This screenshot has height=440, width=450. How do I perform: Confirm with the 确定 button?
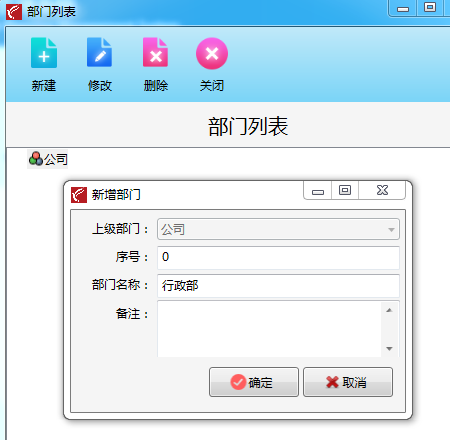(254, 382)
